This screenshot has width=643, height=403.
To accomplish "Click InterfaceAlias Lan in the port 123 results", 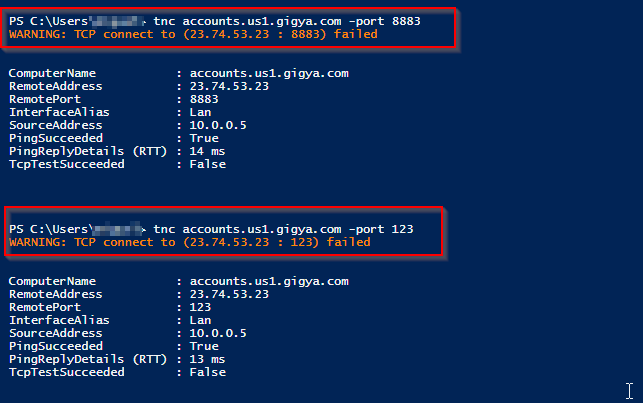I will click(x=201, y=321).
